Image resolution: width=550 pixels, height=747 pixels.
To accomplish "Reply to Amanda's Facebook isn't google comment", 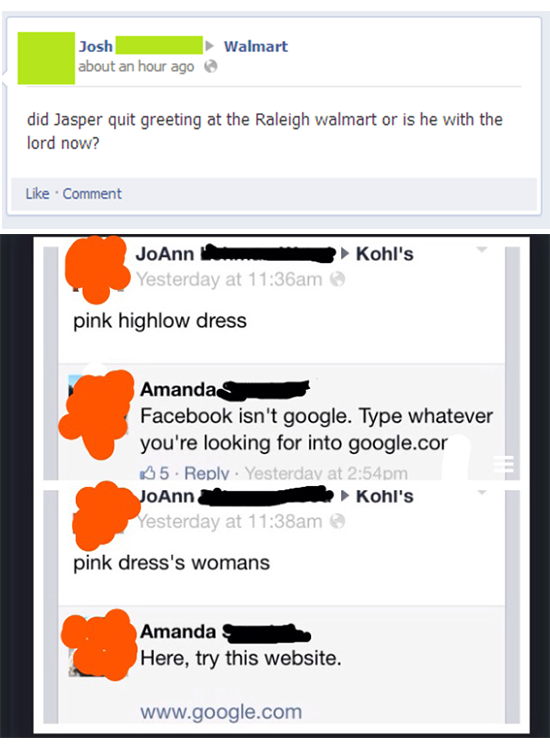I will point(206,473).
